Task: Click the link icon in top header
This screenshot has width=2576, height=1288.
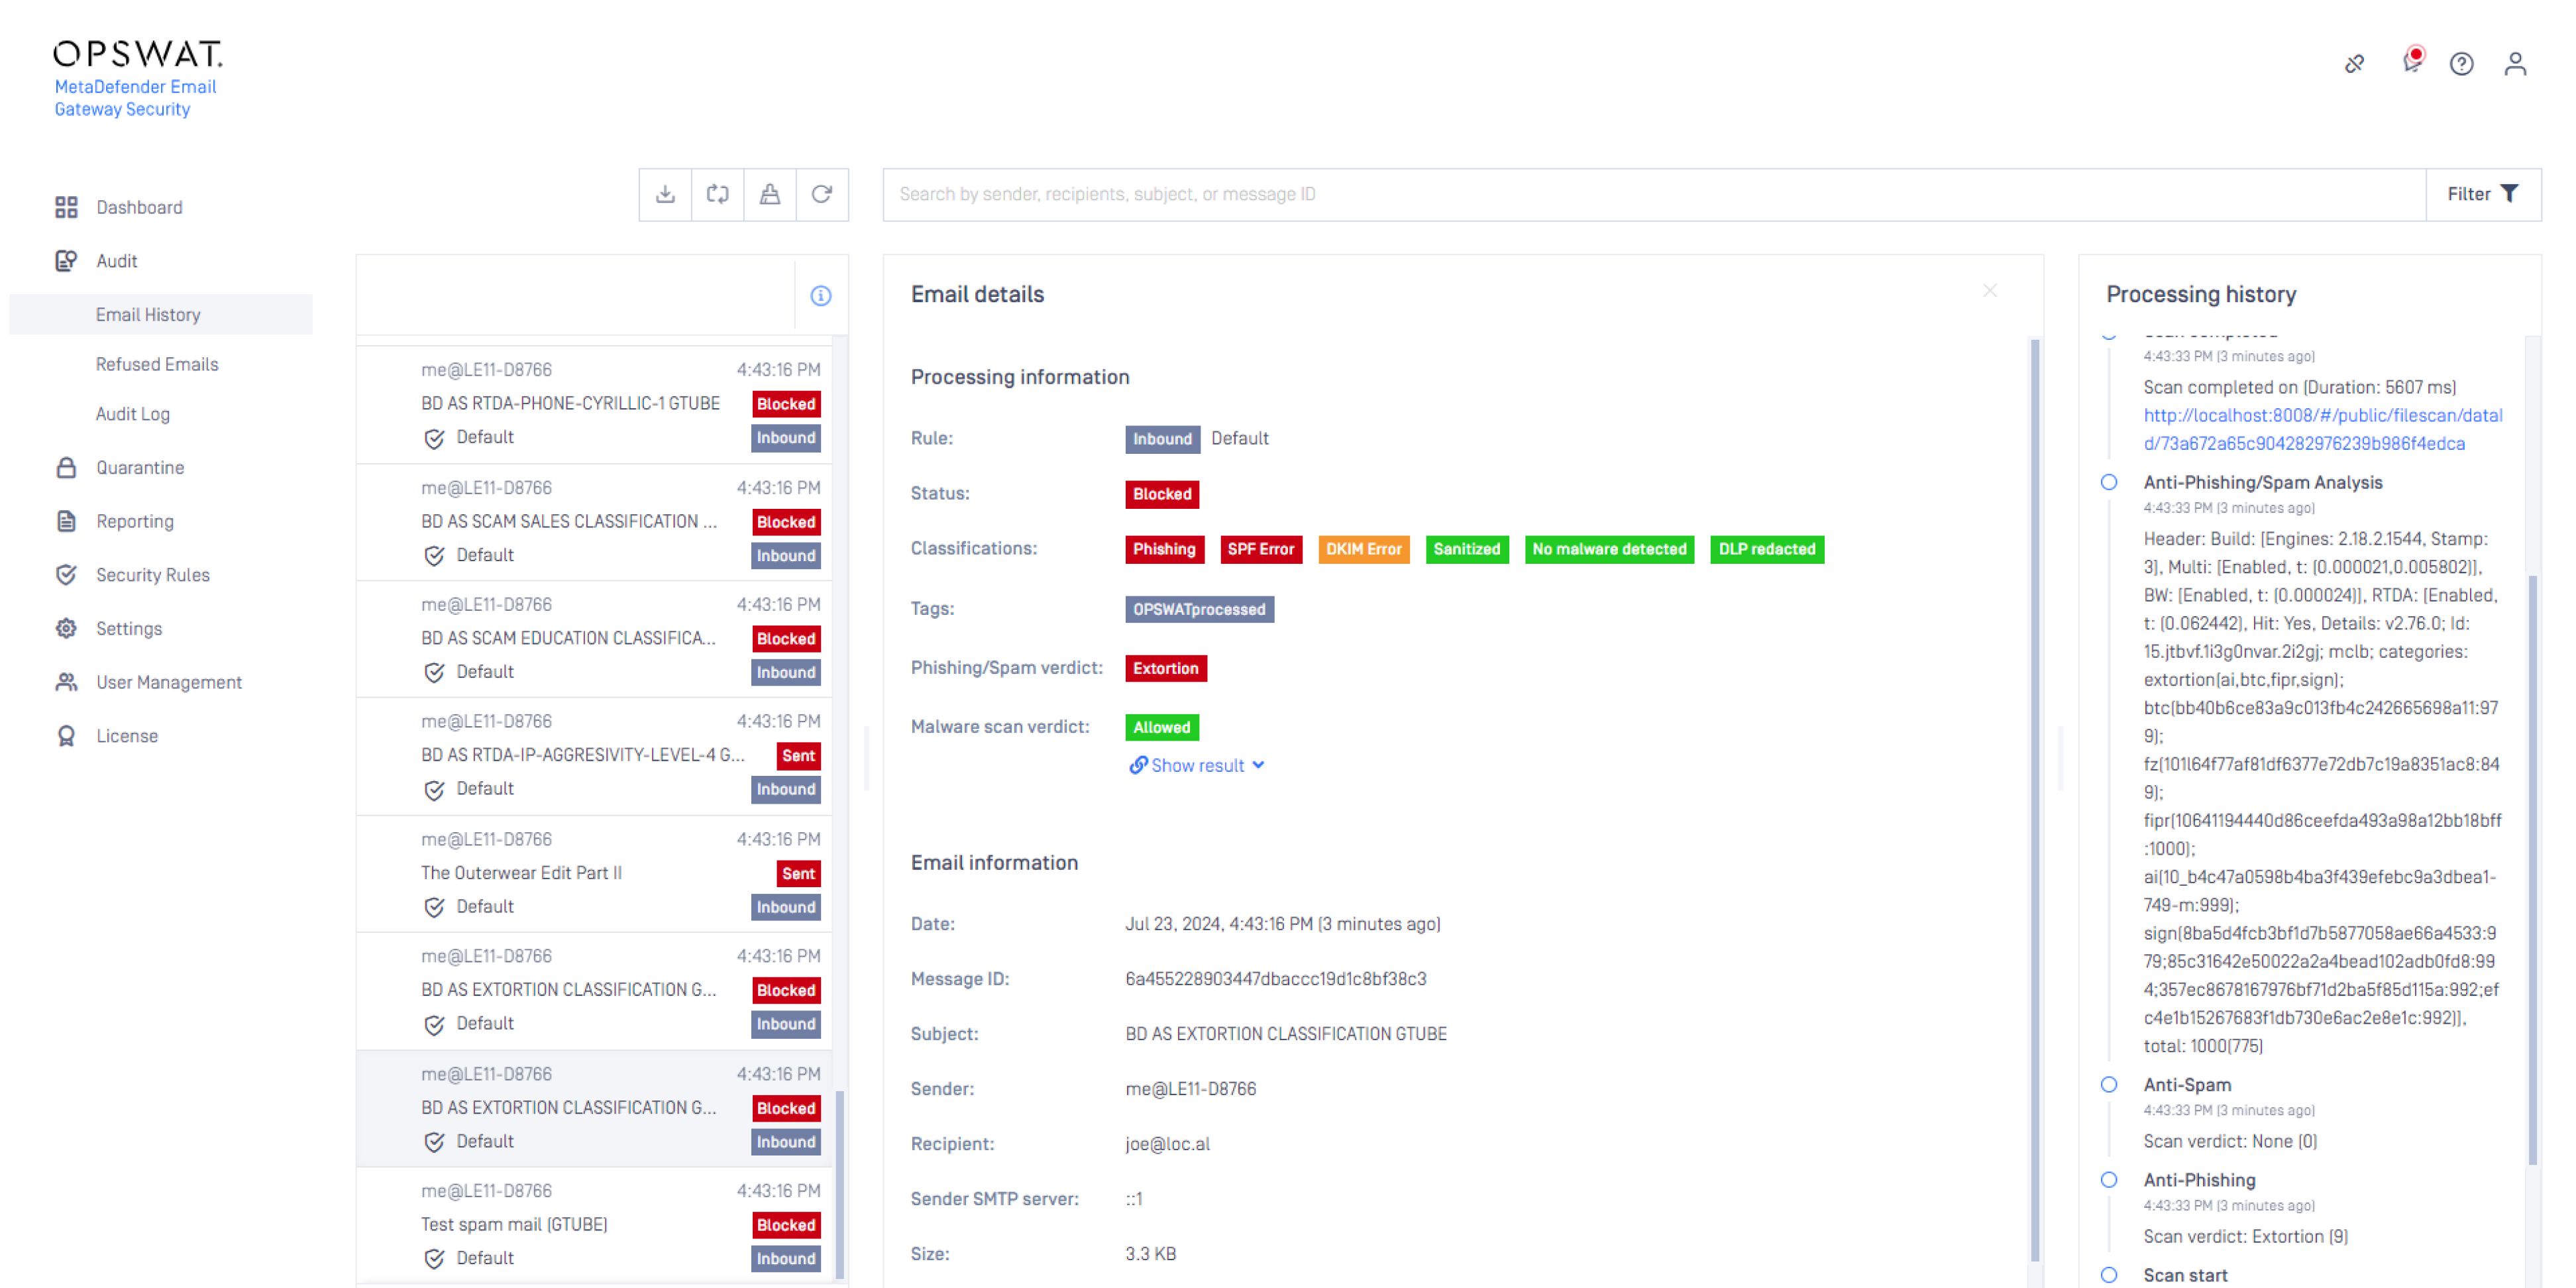Action: 2354,64
